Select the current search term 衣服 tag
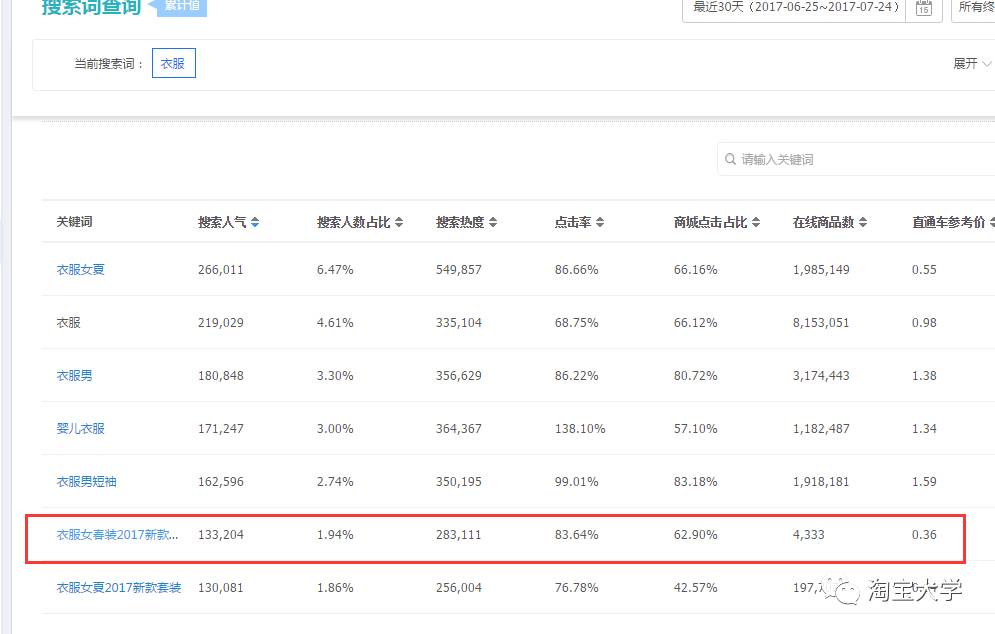 pyautogui.click(x=173, y=64)
